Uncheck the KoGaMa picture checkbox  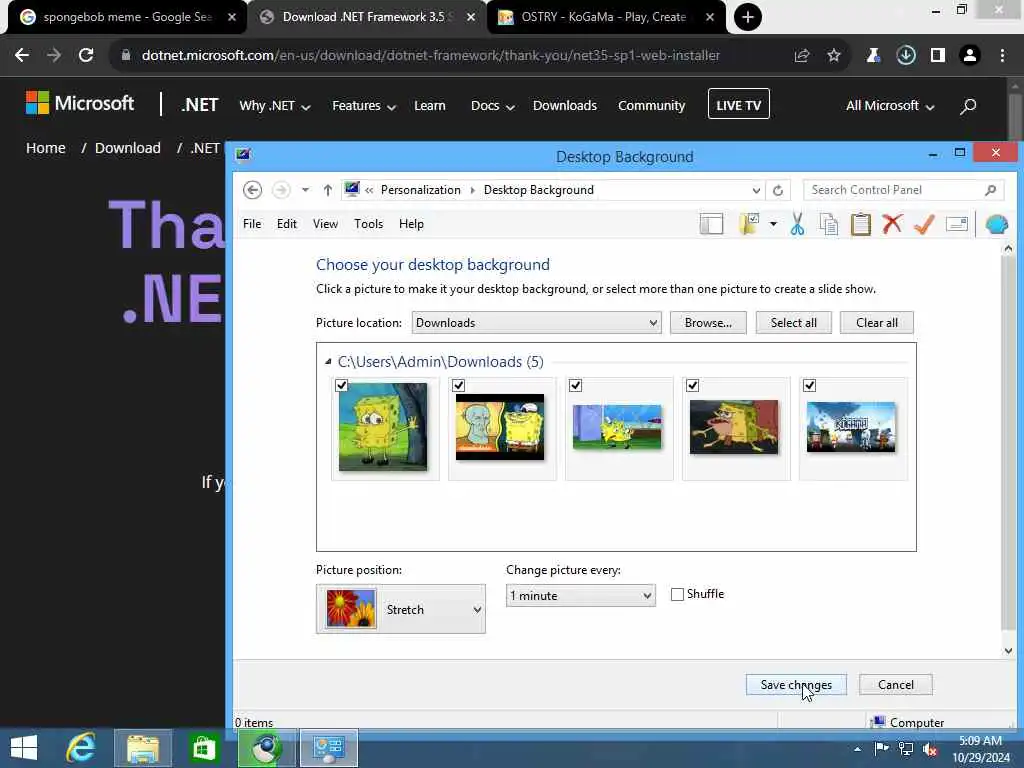tap(810, 385)
